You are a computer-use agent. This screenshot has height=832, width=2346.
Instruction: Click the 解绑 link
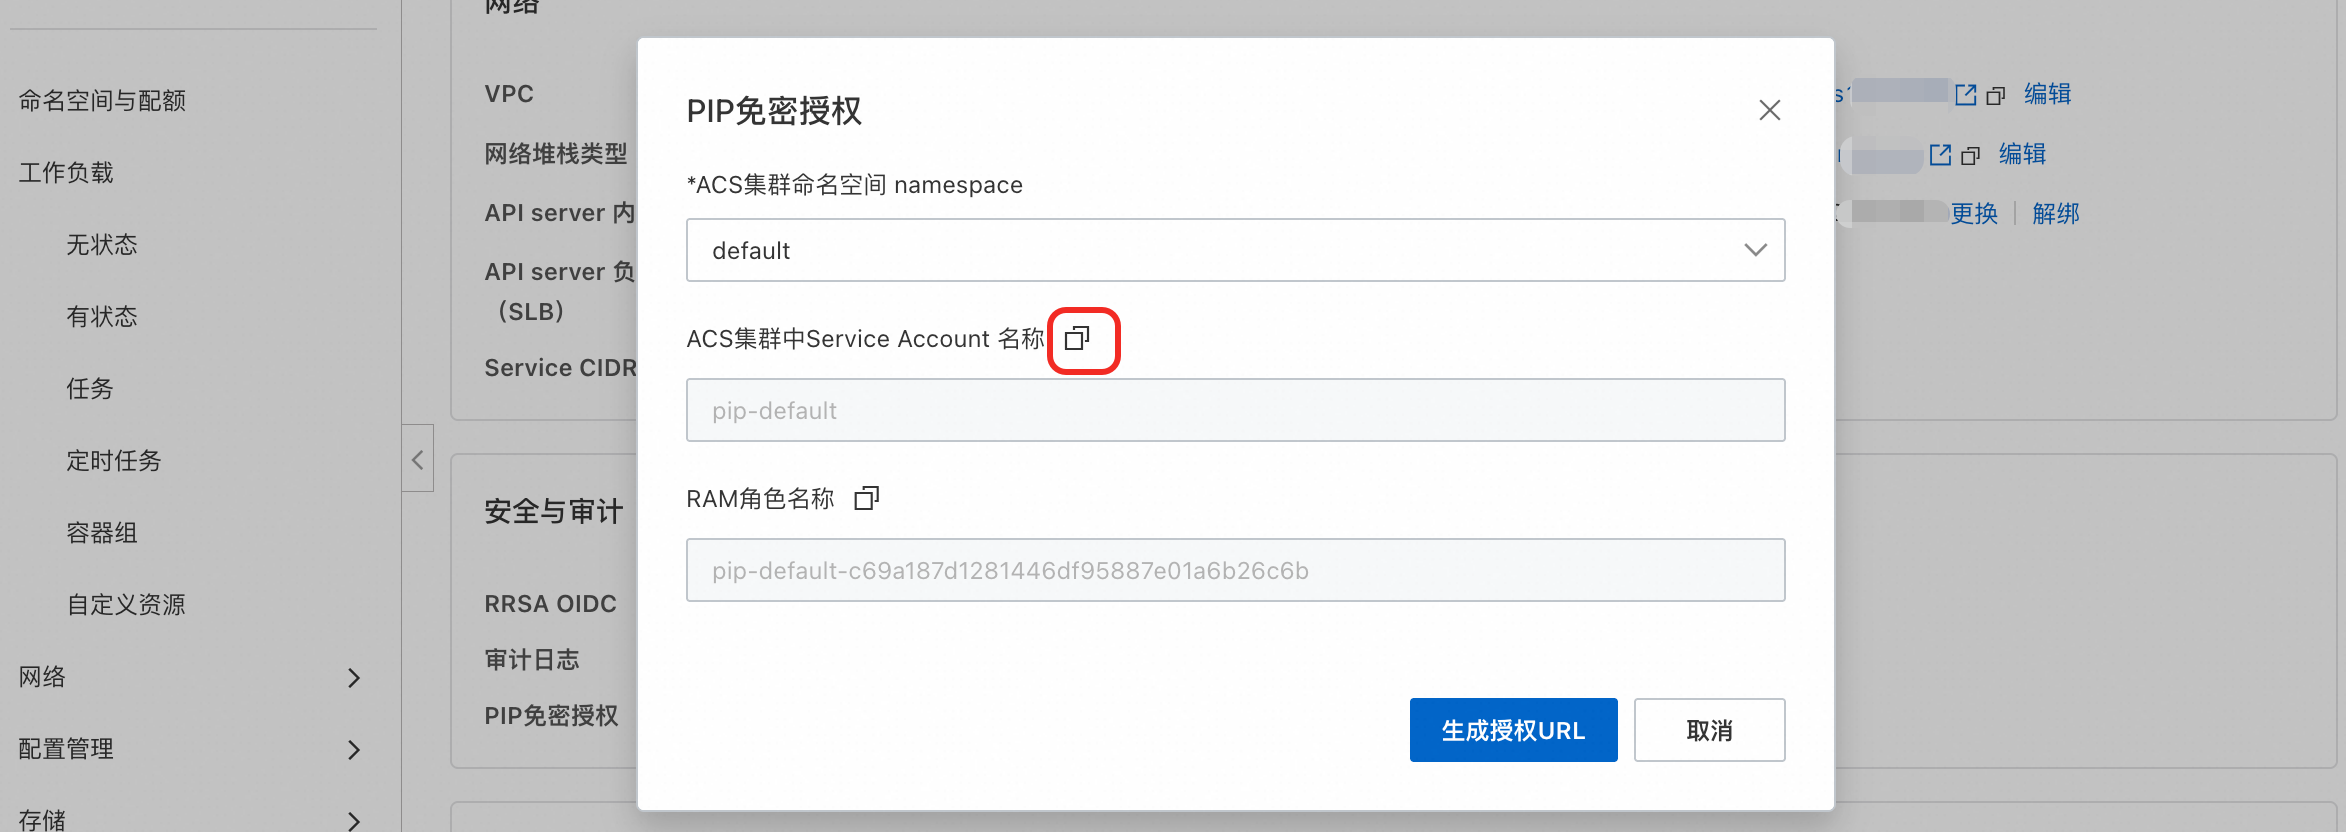(2055, 214)
